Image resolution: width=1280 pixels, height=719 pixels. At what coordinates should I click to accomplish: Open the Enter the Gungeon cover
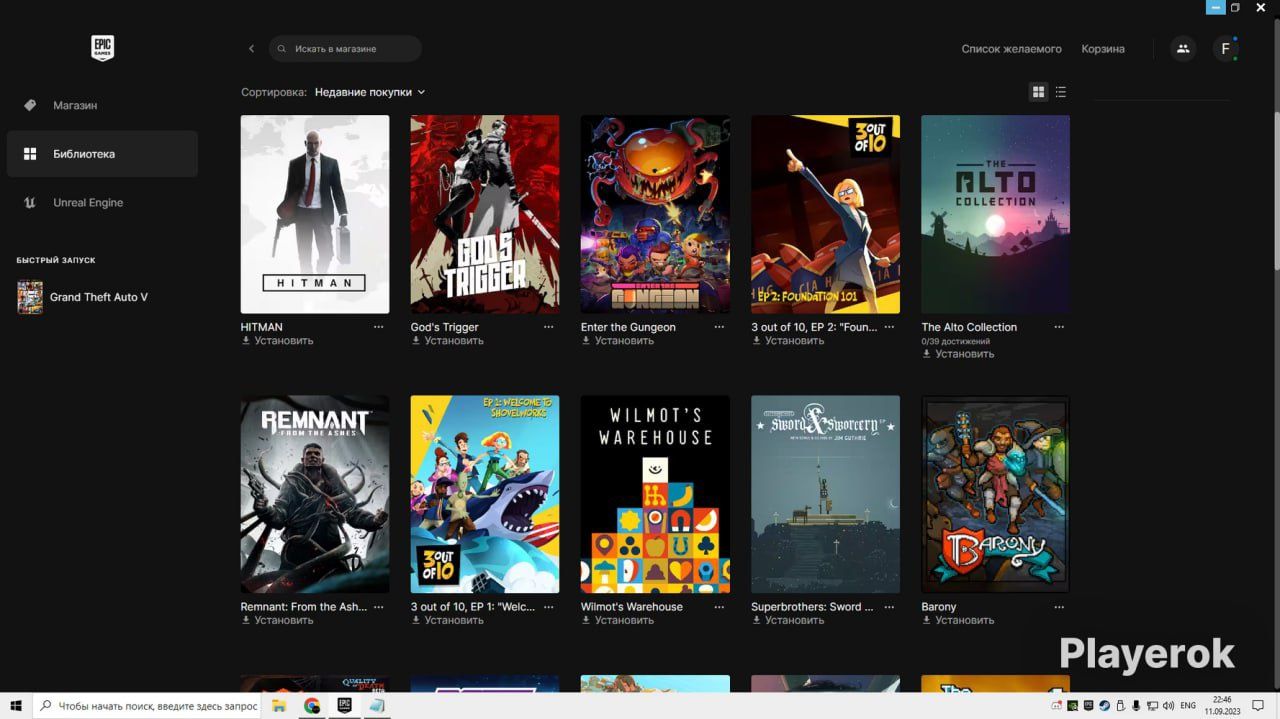point(655,214)
